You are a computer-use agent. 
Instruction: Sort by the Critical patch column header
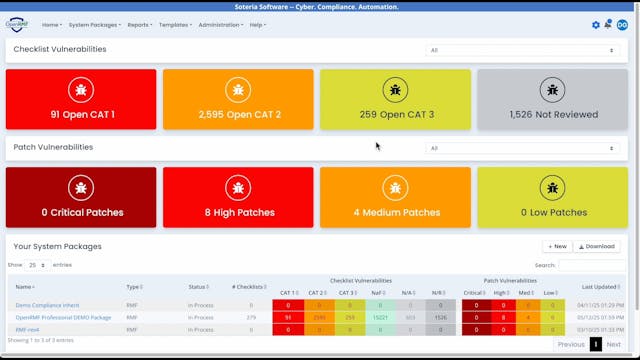click(x=475, y=293)
